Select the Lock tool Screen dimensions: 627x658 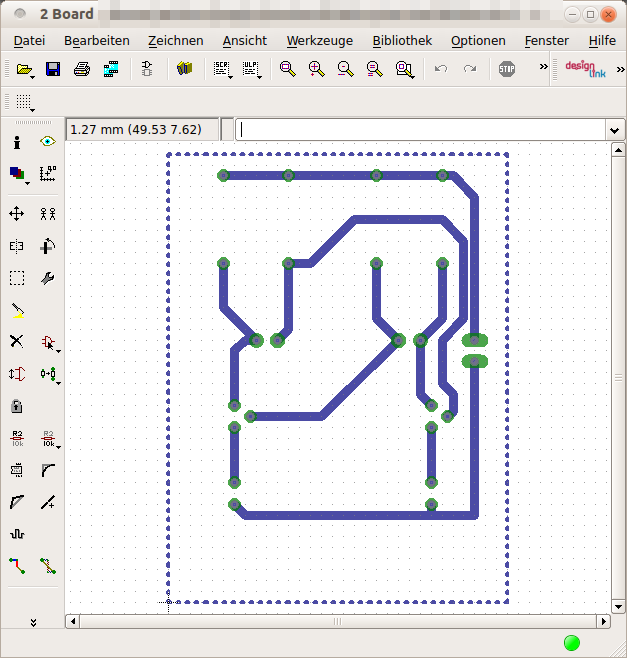point(17,406)
